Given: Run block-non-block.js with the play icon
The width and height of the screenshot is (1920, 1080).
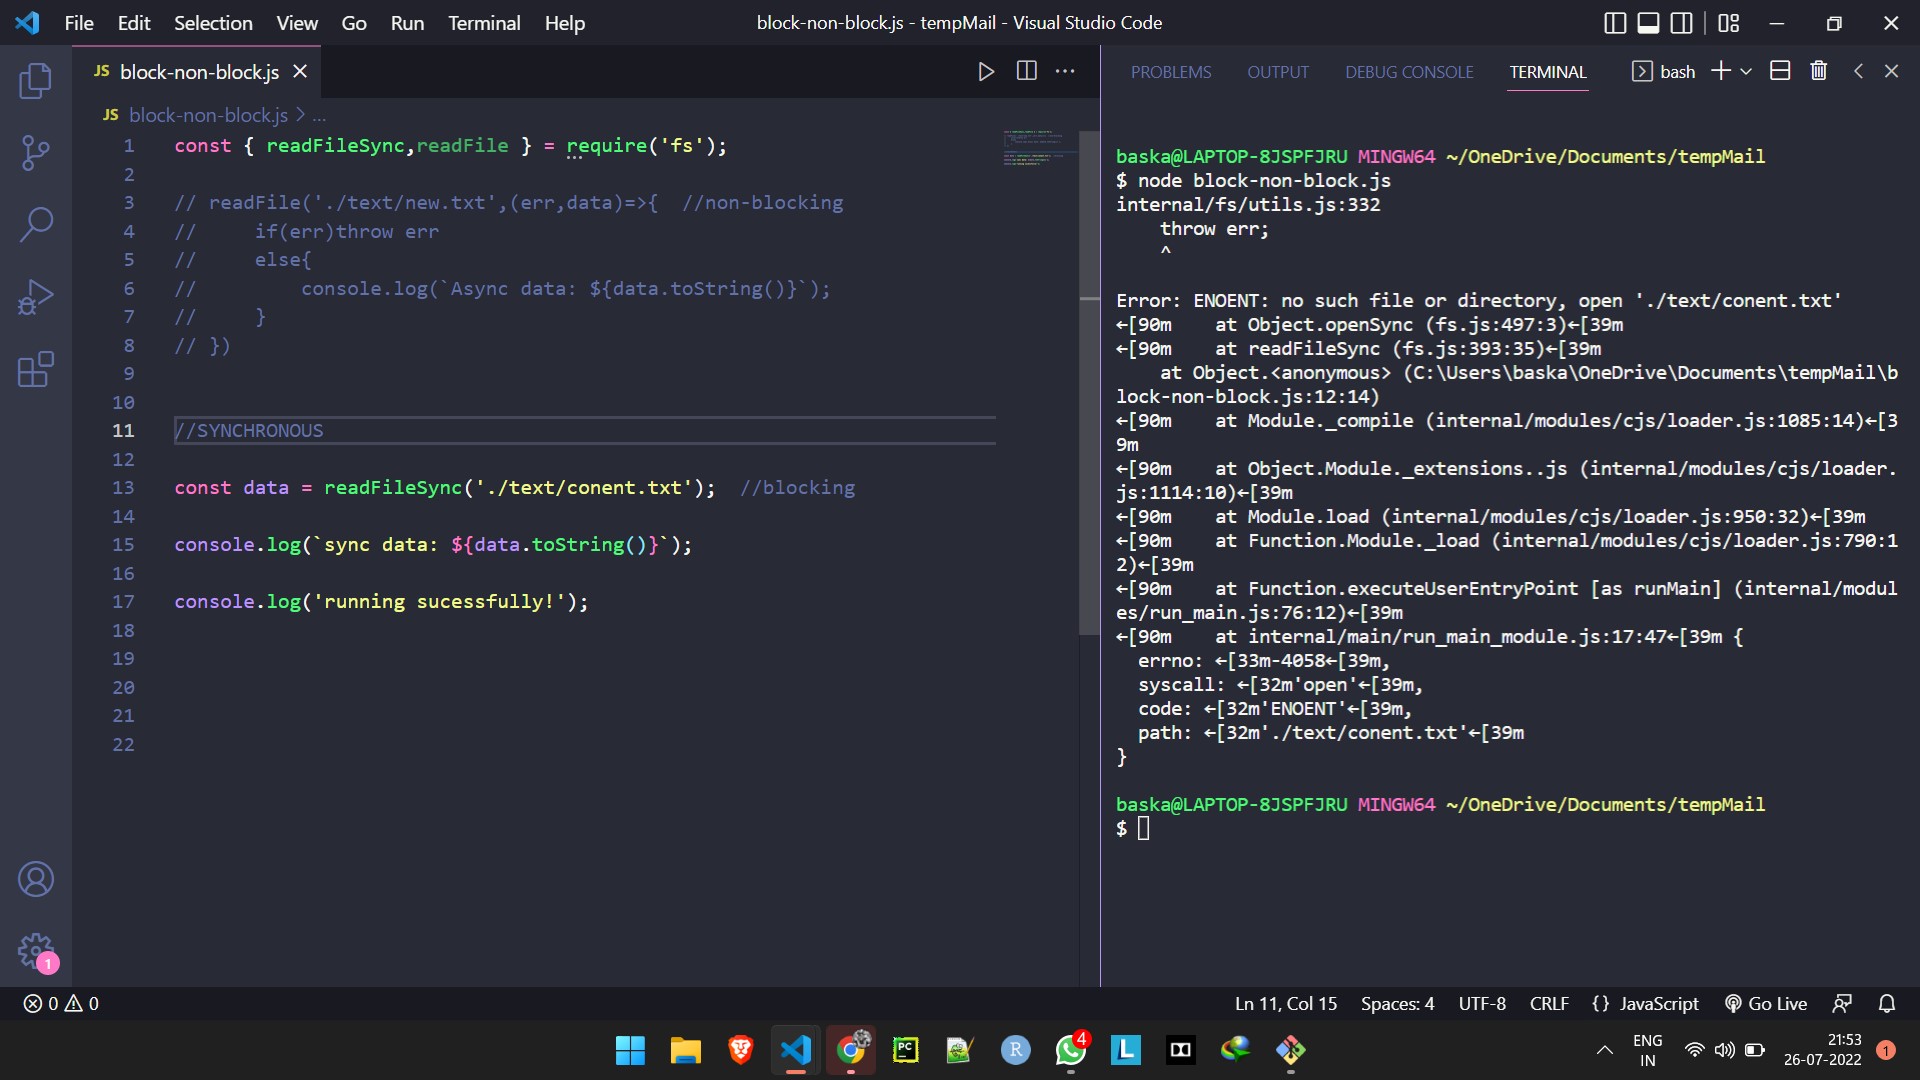Looking at the screenshot, I should click(x=986, y=71).
